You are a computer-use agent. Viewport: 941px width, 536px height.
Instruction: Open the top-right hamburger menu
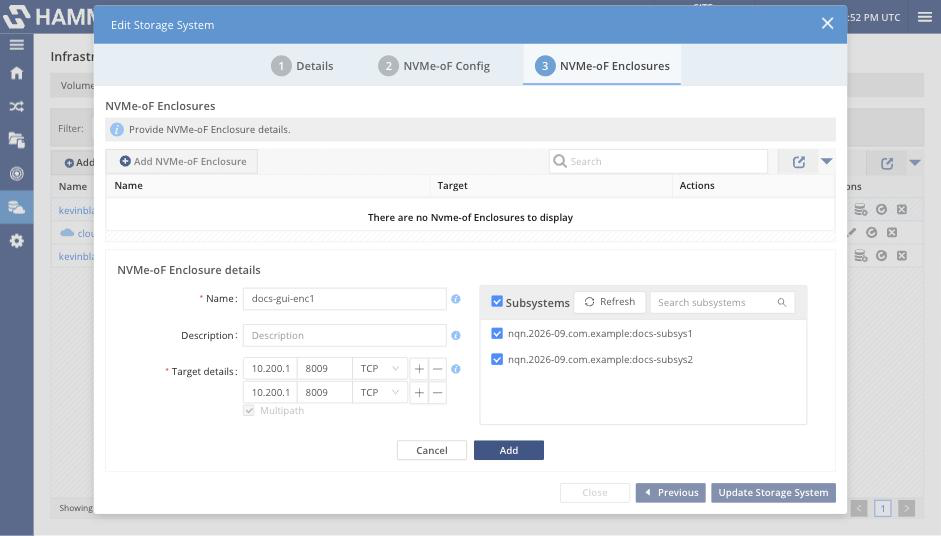[x=925, y=17]
